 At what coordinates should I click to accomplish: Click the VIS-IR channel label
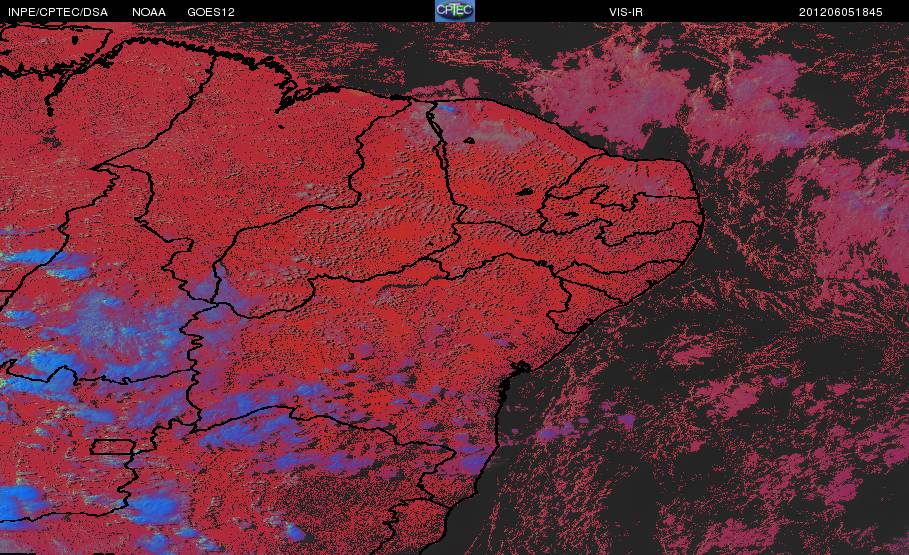pyautogui.click(x=626, y=12)
